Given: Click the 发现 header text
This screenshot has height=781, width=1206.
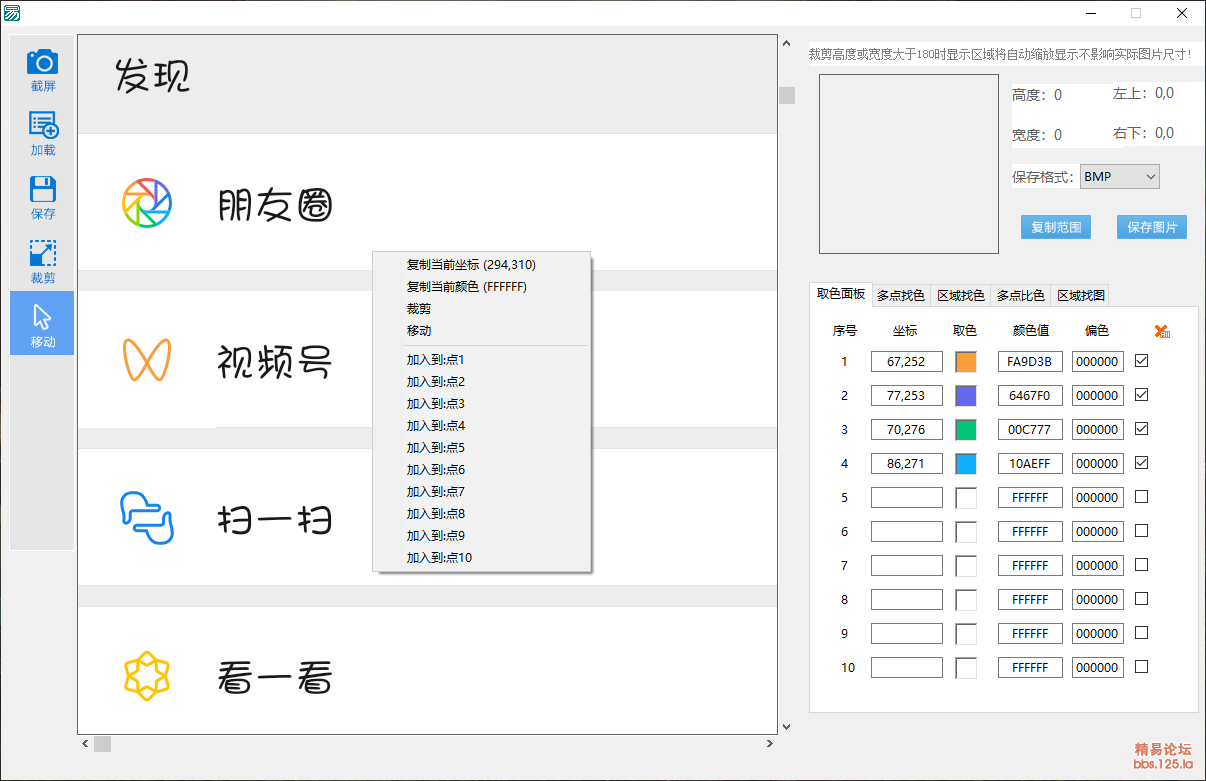Looking at the screenshot, I should [x=153, y=76].
